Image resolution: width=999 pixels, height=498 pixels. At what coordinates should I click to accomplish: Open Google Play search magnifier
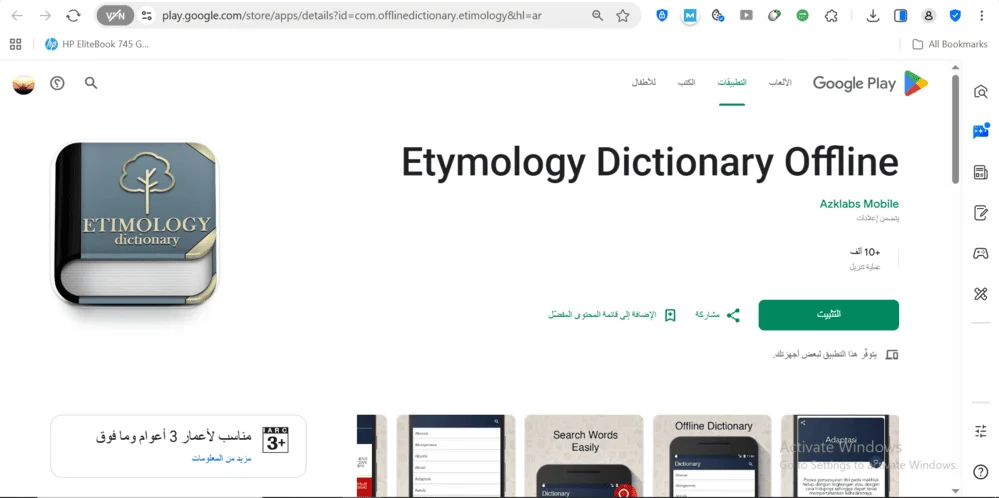click(x=91, y=83)
